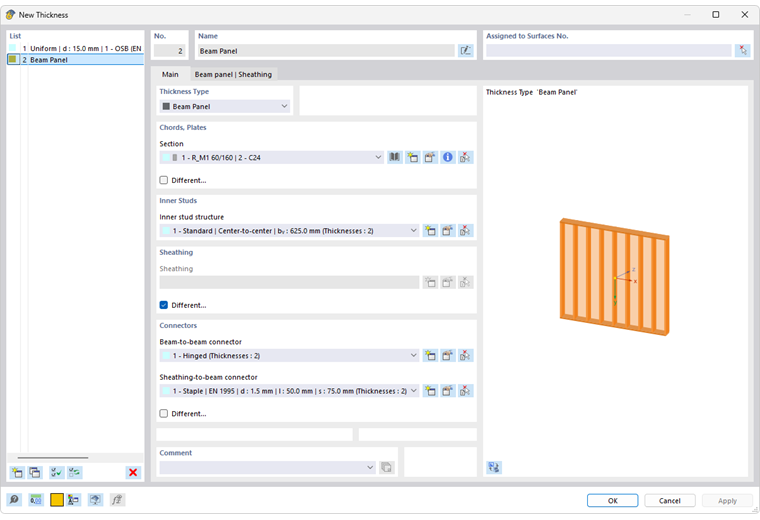Click the rightmost icon beside Beam-to-beam connector
760x520 pixels.
(465, 355)
